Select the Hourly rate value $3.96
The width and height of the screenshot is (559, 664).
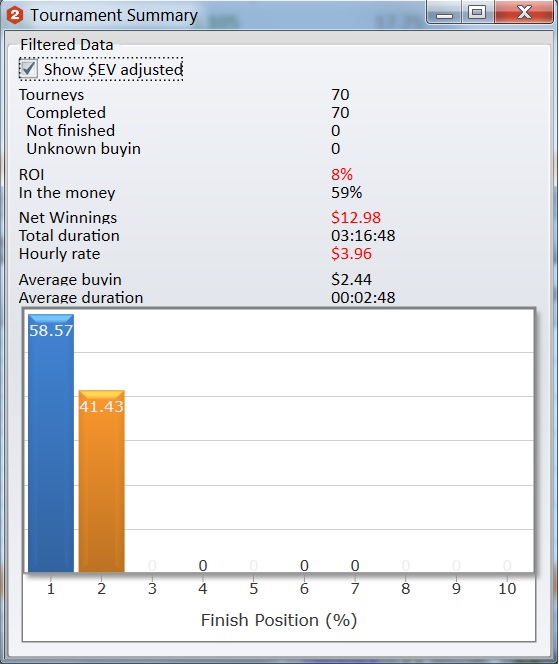pyautogui.click(x=351, y=254)
